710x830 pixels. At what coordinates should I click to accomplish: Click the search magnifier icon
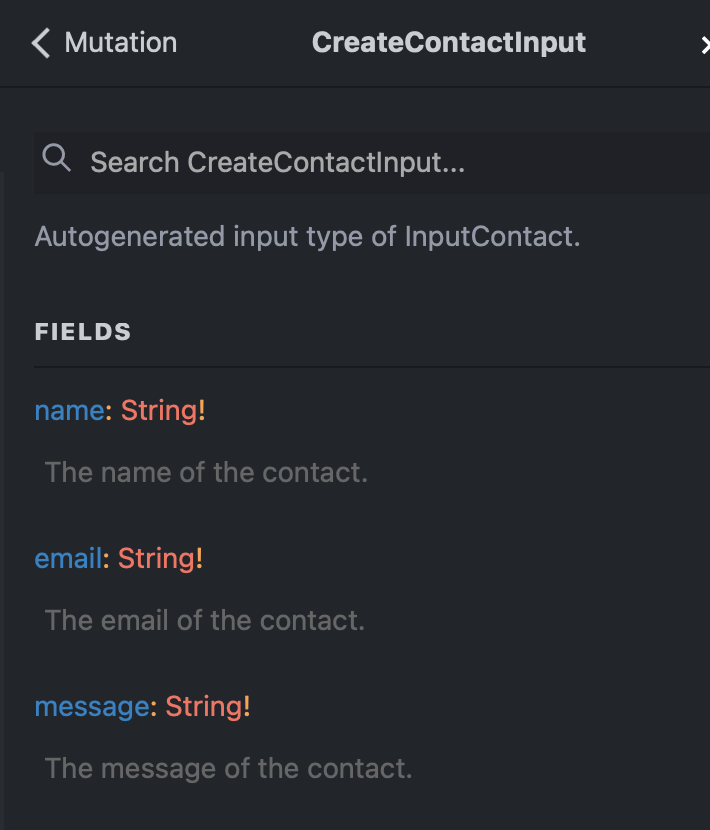(56, 158)
